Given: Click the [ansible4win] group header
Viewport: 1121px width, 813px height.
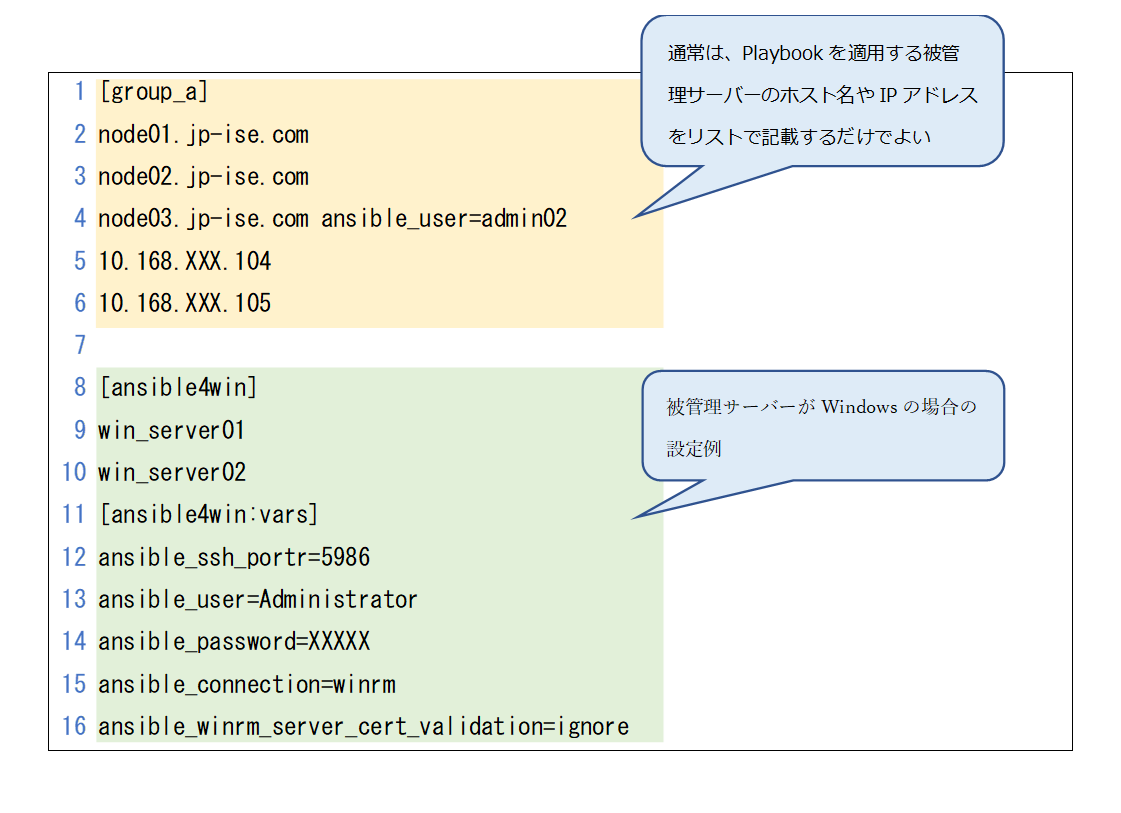Looking at the screenshot, I should pos(177,388).
